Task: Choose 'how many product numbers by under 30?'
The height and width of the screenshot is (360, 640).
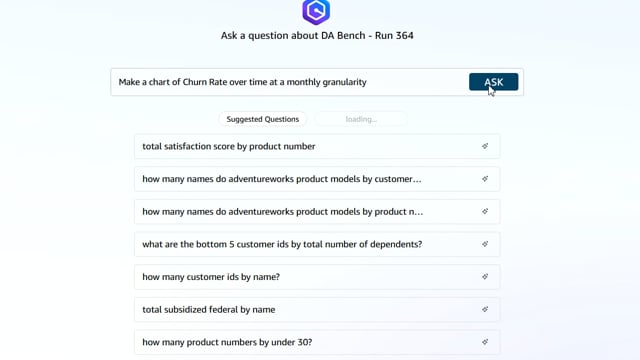Action: coord(317,342)
